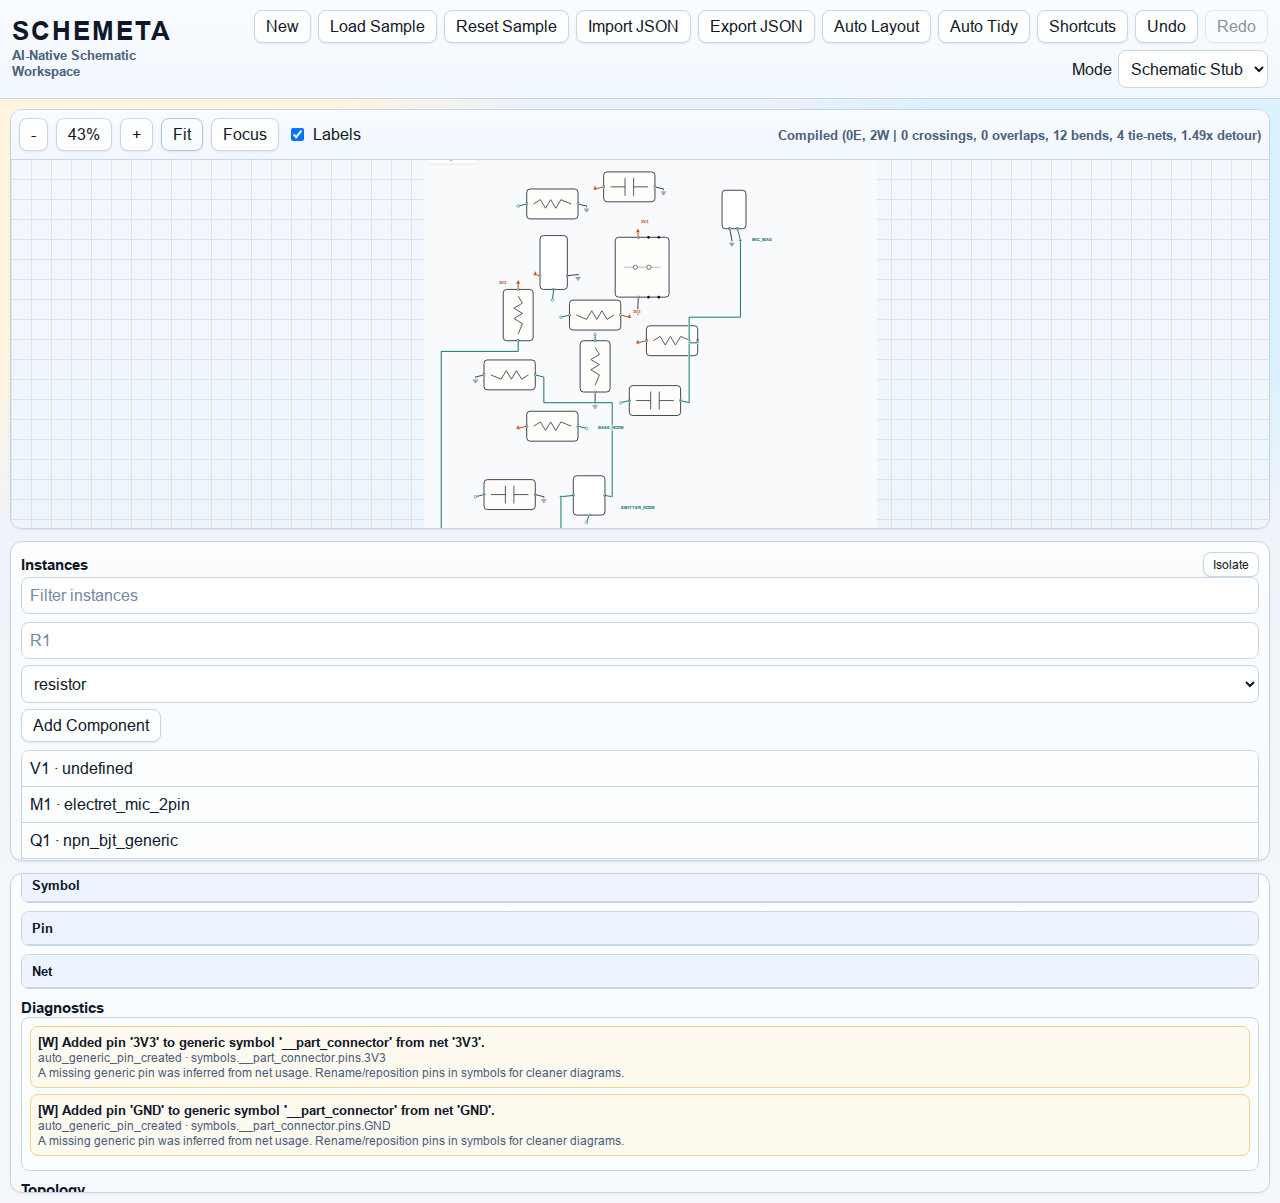Image resolution: width=1280 pixels, height=1203 pixels.
Task: Click the Filter instances field
Action: tap(639, 596)
